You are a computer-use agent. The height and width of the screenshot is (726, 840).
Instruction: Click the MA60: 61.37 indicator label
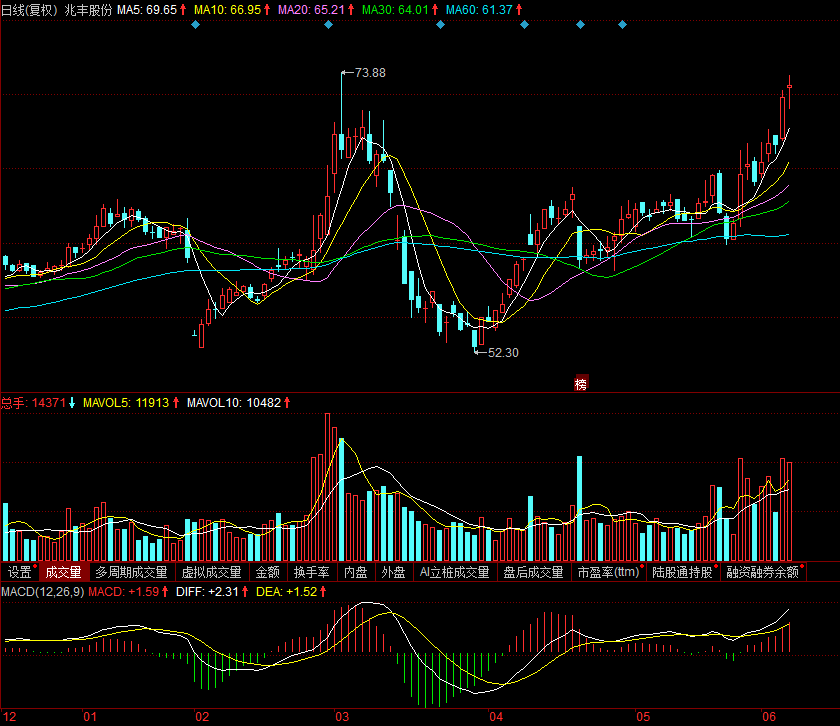click(x=479, y=10)
